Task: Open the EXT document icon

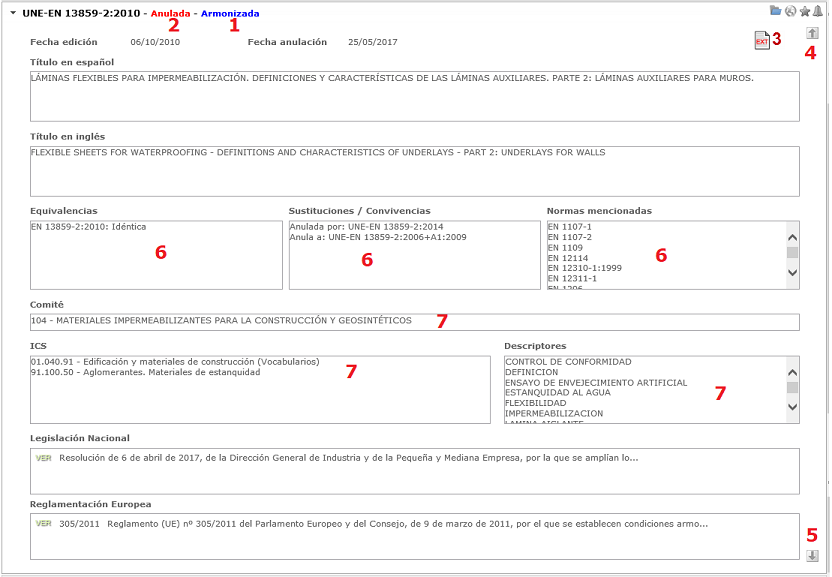Action: pos(762,40)
